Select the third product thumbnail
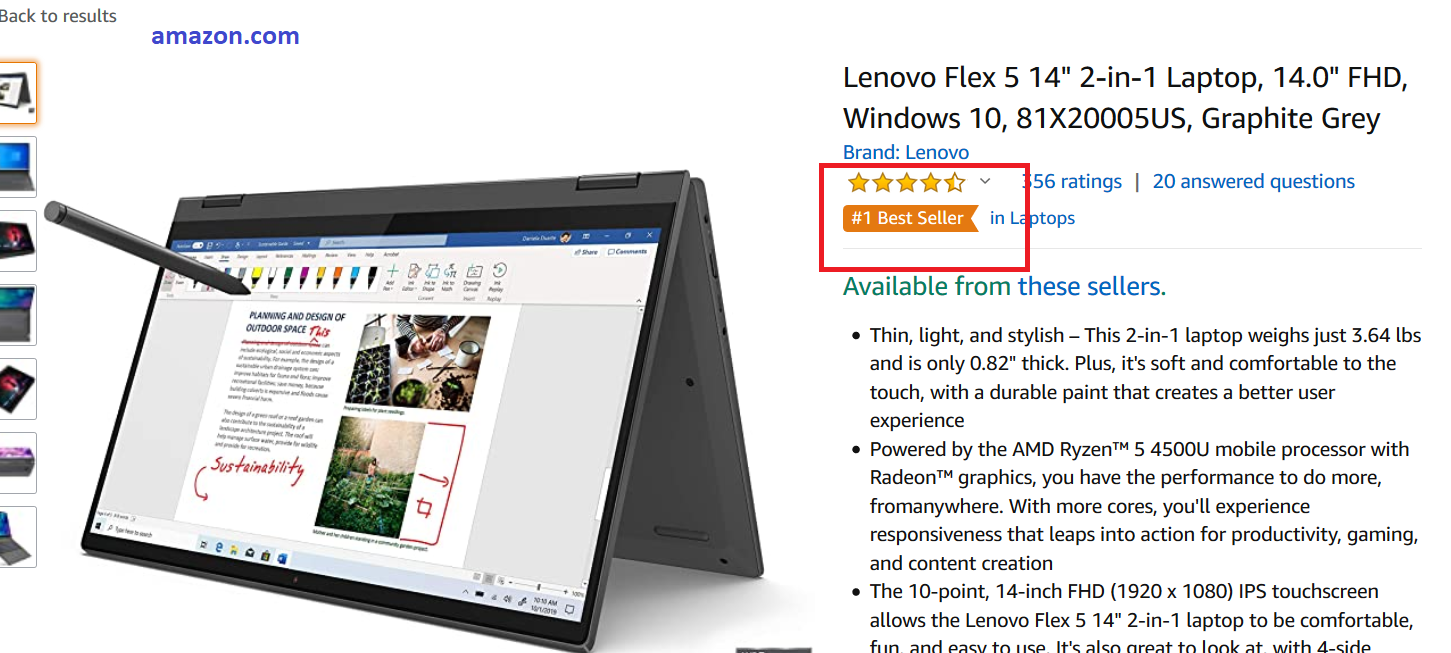The height and width of the screenshot is (653, 1451). pos(17,241)
